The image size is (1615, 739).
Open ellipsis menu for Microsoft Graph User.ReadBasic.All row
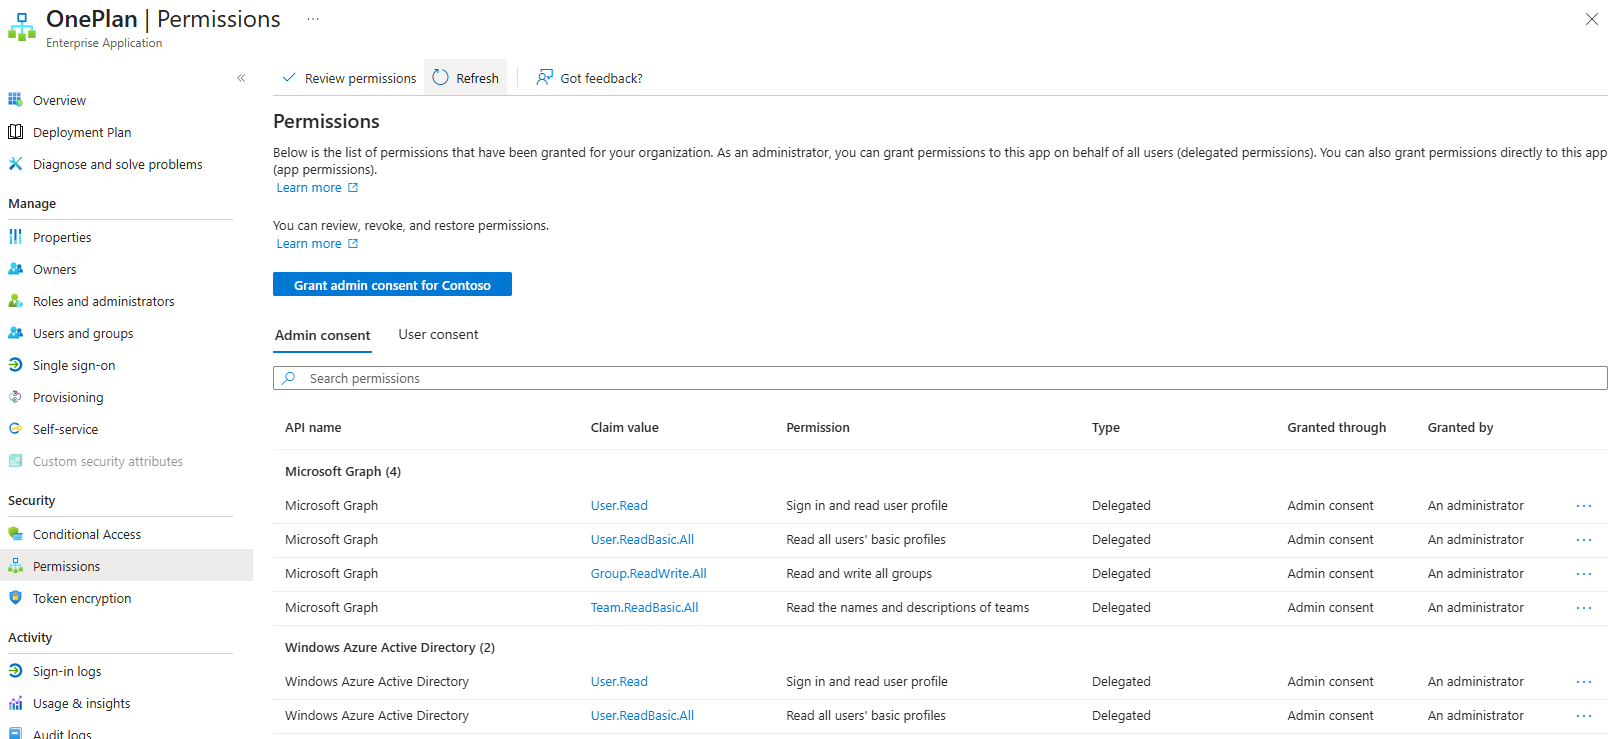point(1584,540)
